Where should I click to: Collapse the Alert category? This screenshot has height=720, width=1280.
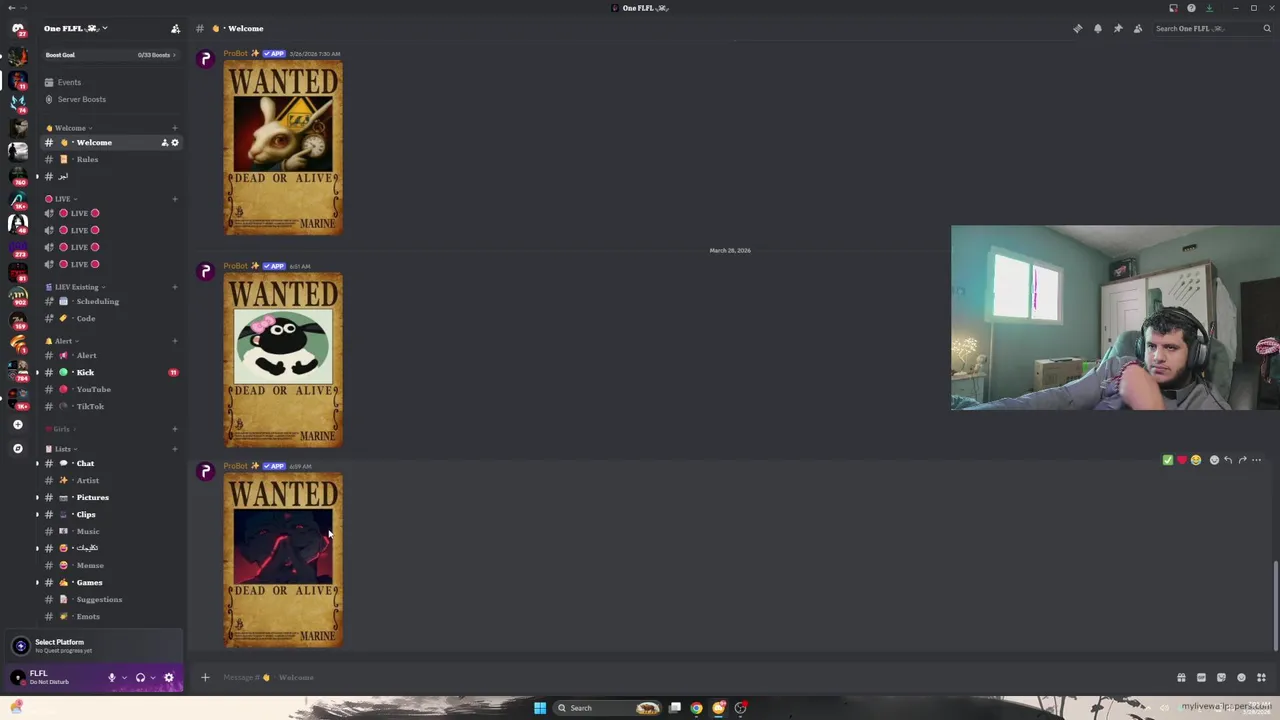[x=62, y=341]
